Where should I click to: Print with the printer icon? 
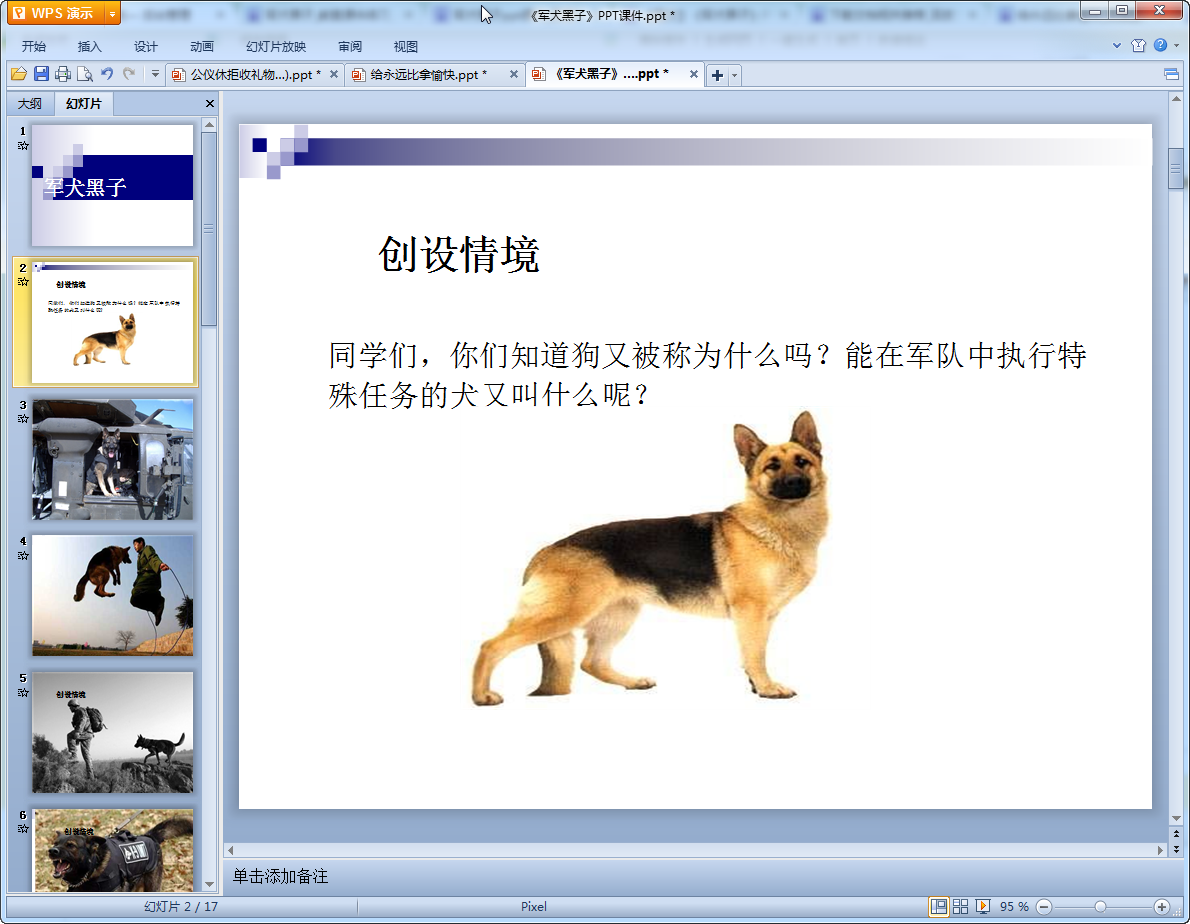coord(63,74)
